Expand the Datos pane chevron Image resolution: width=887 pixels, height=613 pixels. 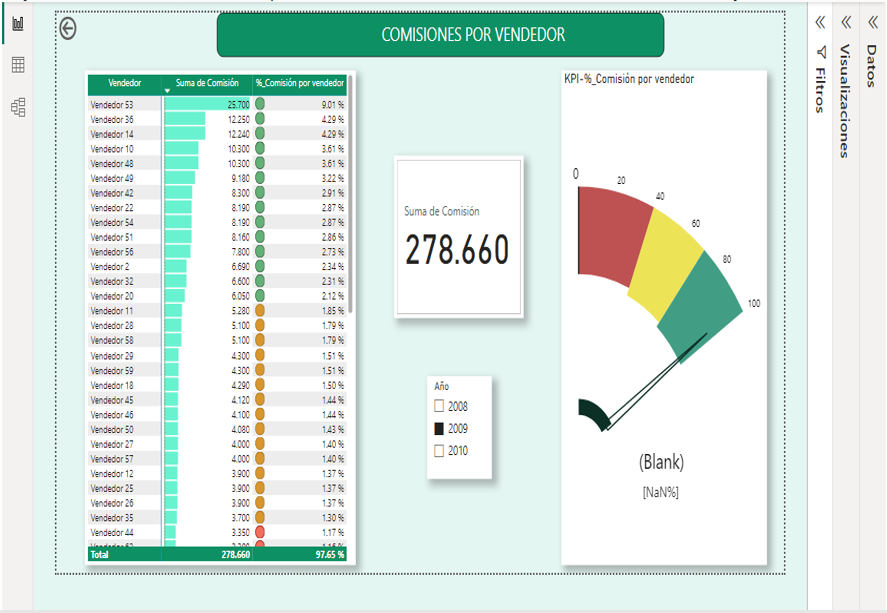click(873, 23)
